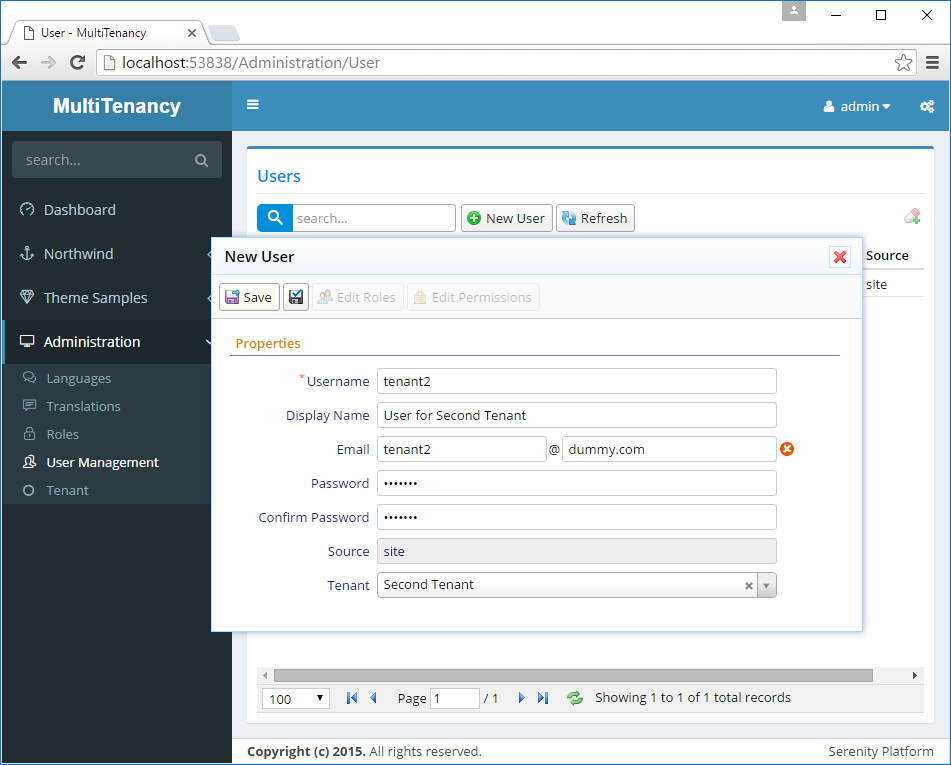Bookmark page with the star icon

(903, 63)
